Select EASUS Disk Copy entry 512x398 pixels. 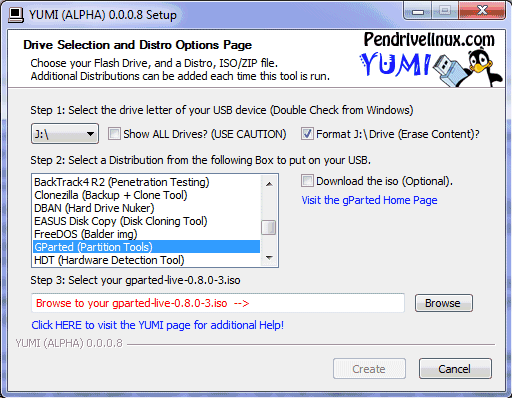[x=146, y=221]
